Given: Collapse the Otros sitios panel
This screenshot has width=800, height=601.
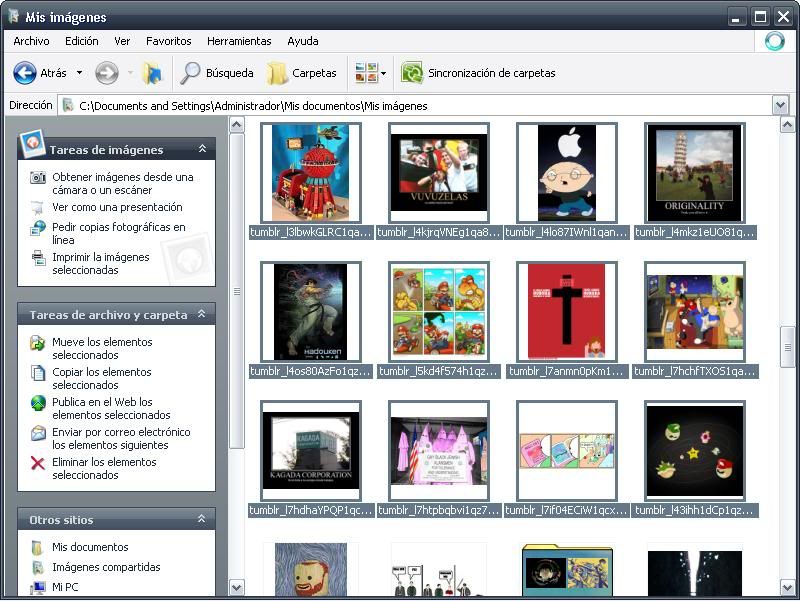Looking at the screenshot, I should coord(202,520).
